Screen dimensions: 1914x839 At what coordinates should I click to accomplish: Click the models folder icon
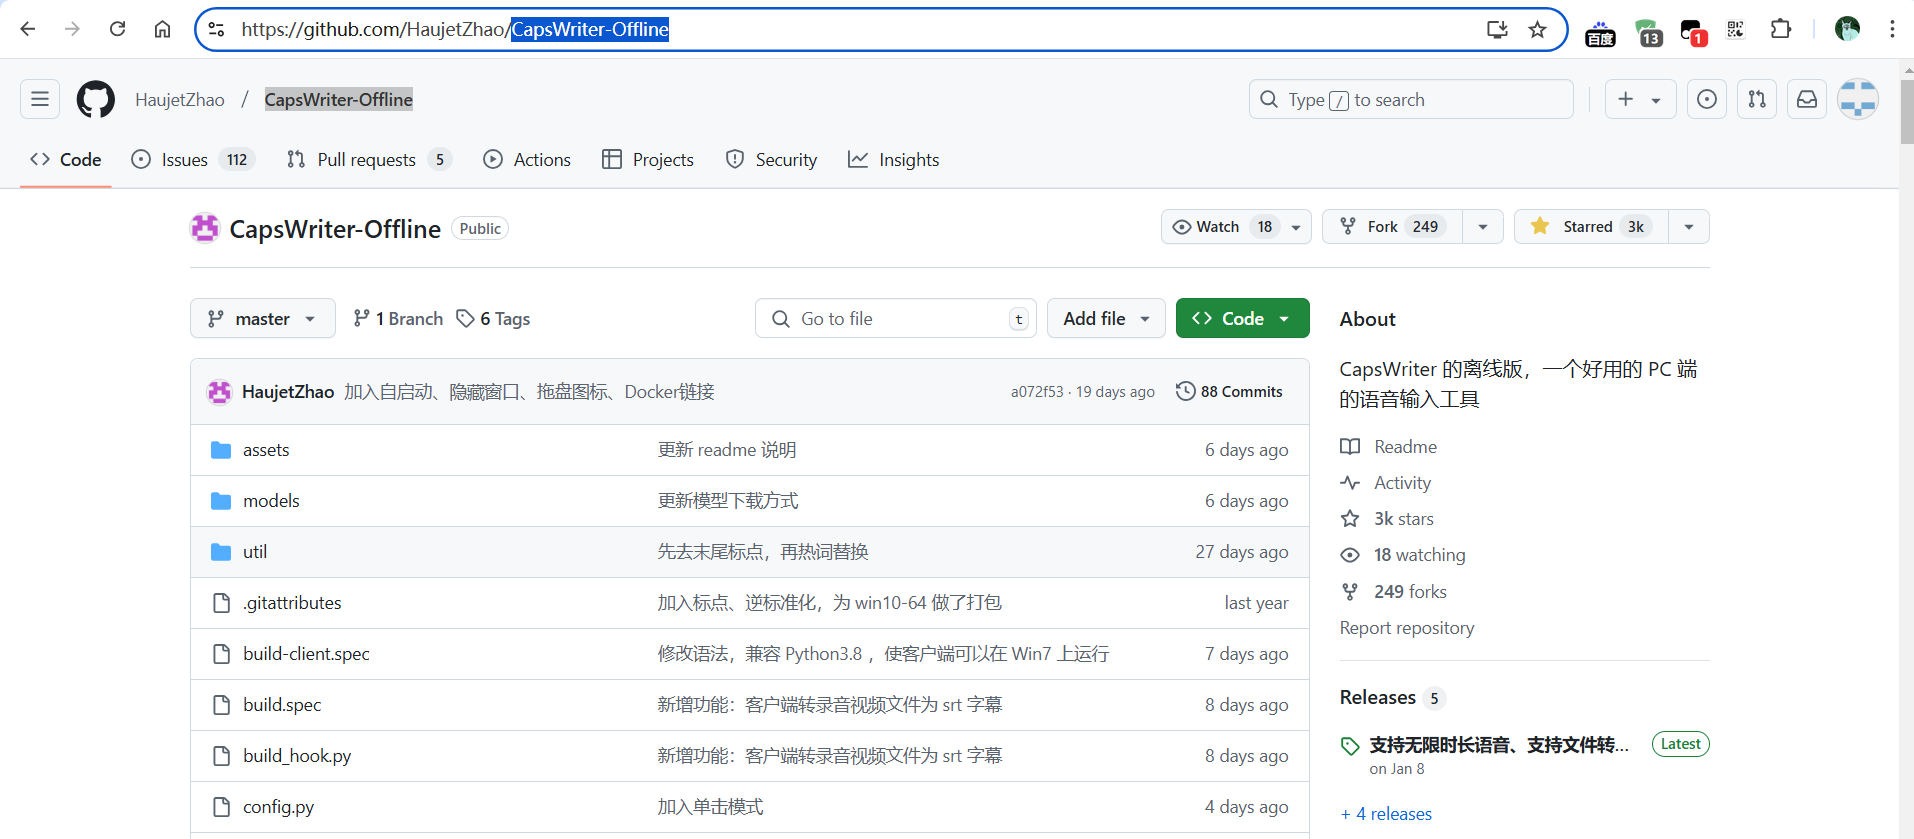click(221, 501)
